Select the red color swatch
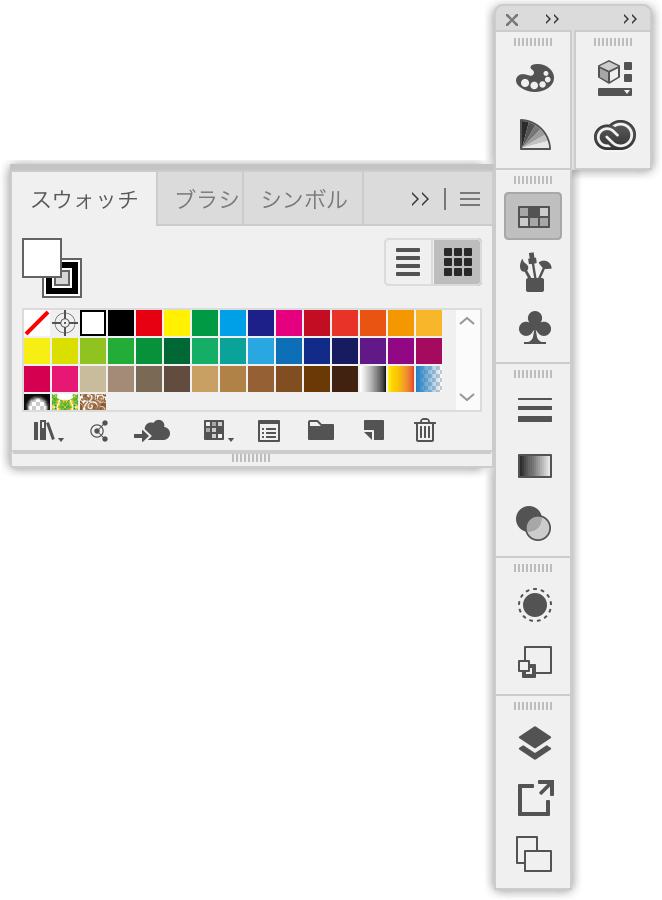Screen dimensions: 662x900 click(149, 323)
